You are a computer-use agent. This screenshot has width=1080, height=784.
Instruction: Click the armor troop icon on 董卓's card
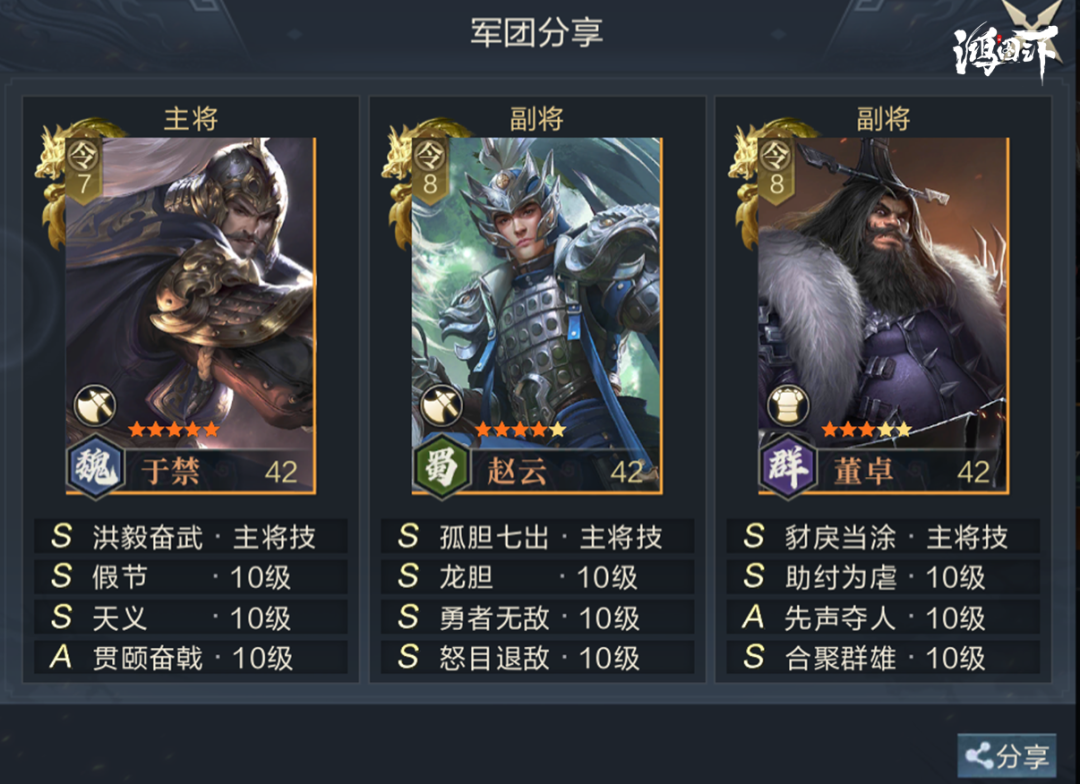pyautogui.click(x=789, y=405)
